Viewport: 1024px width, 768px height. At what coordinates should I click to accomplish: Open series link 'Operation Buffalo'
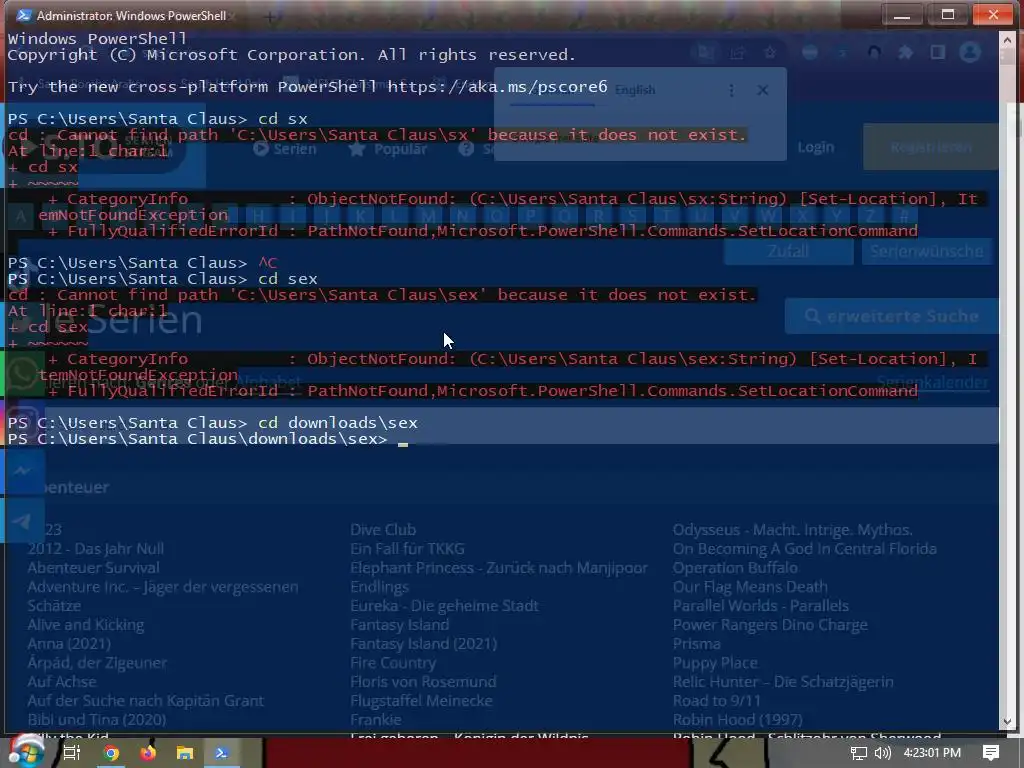[735, 568]
